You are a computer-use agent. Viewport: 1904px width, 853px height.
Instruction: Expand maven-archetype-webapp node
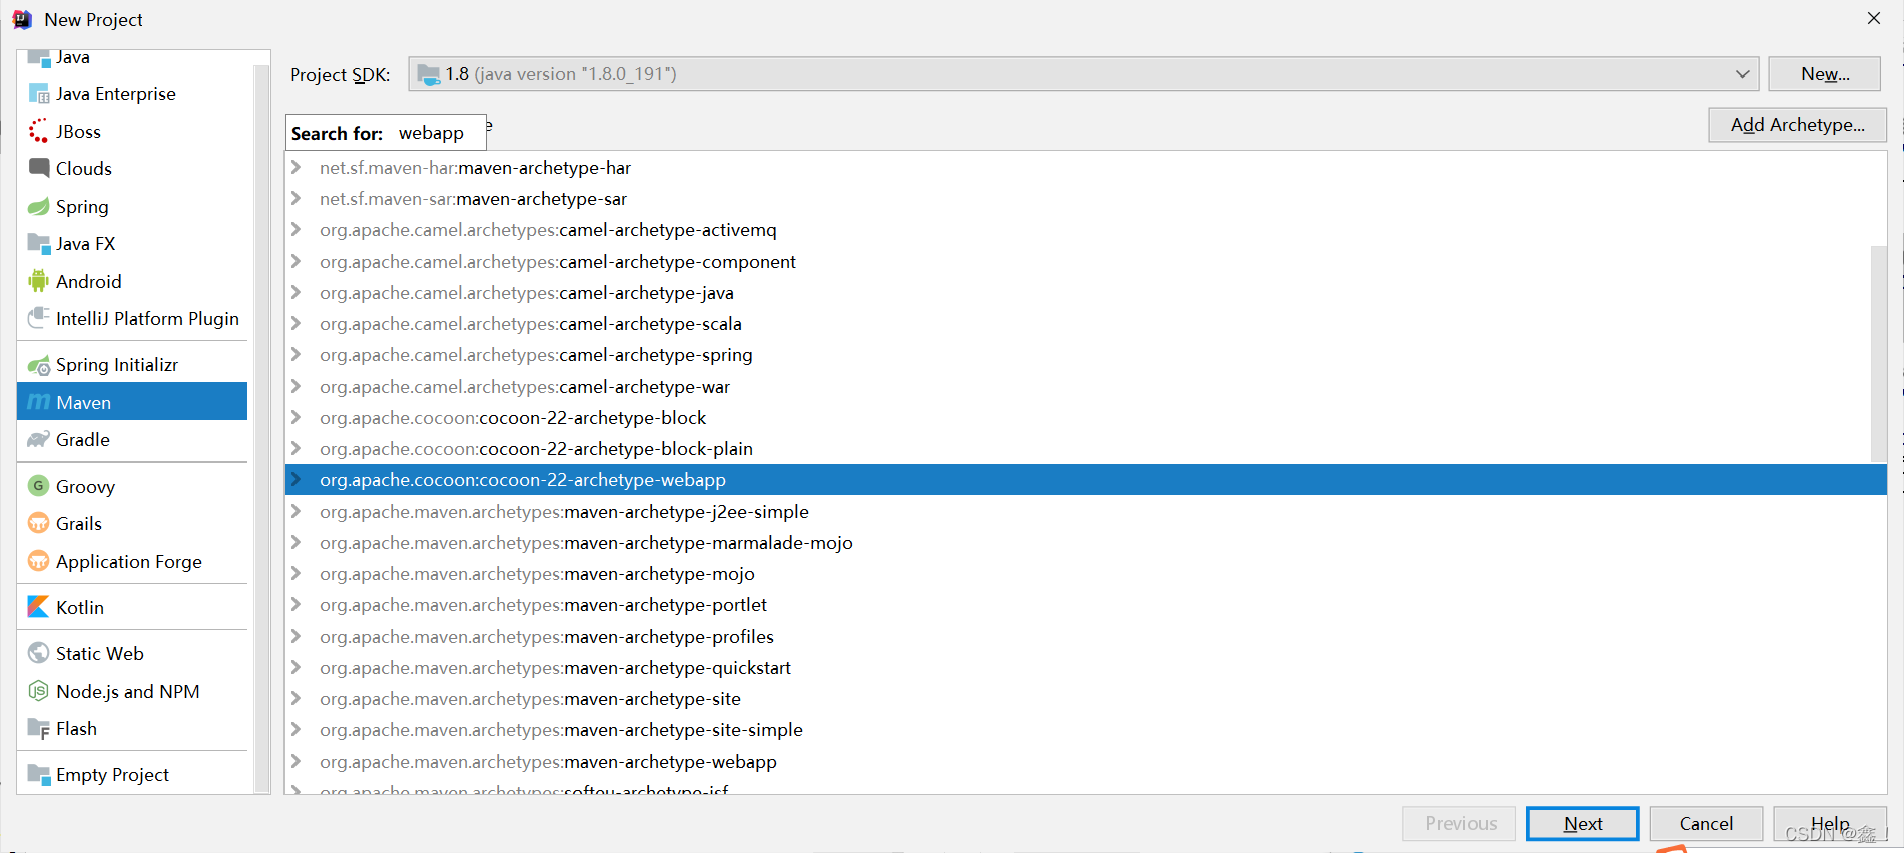coord(296,762)
